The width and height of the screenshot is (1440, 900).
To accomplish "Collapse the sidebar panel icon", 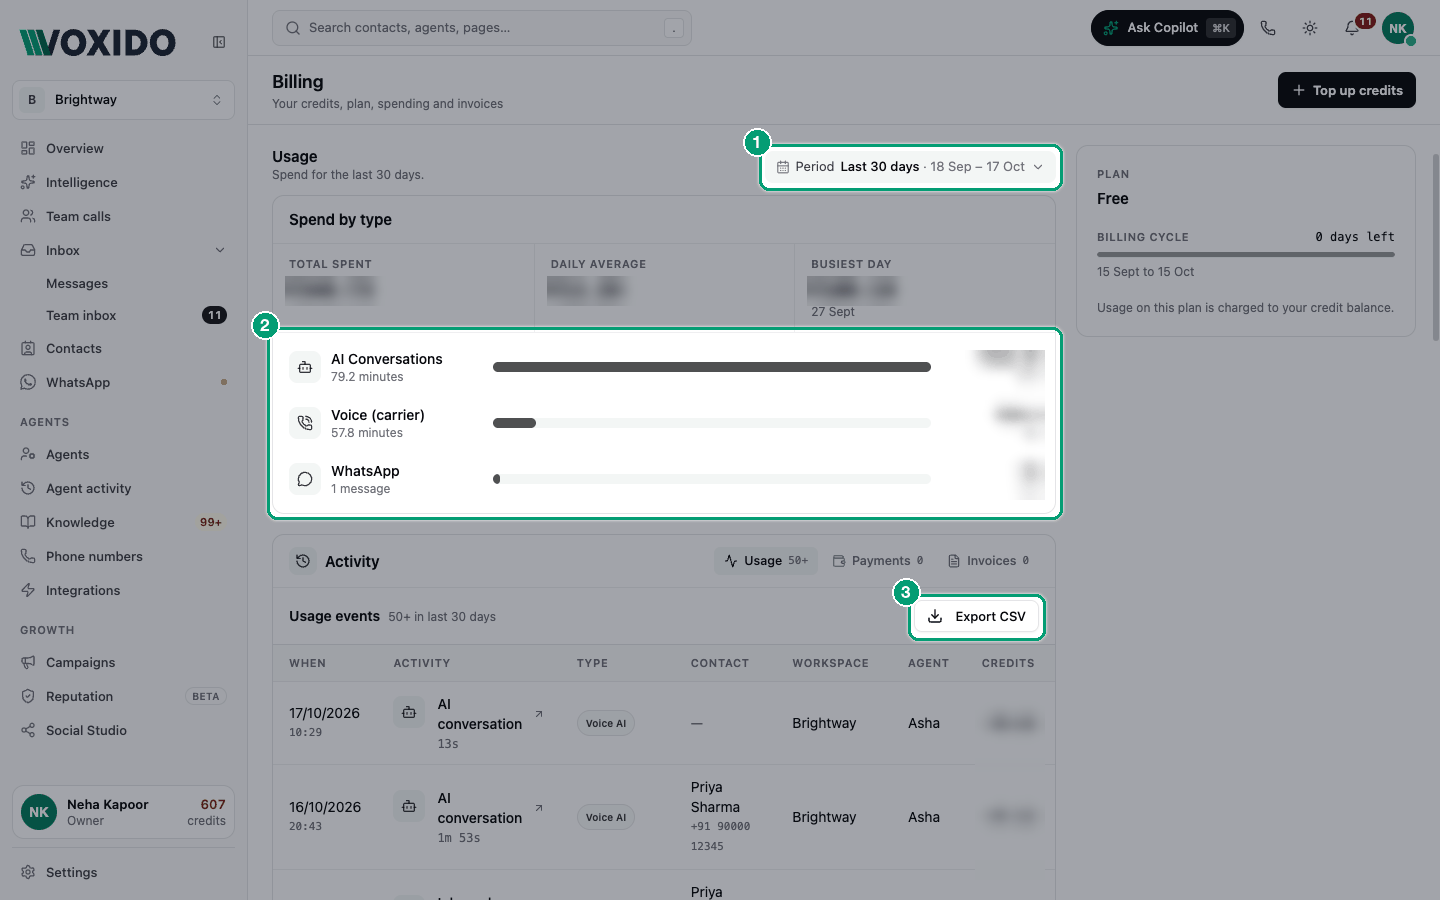I will click(x=219, y=42).
